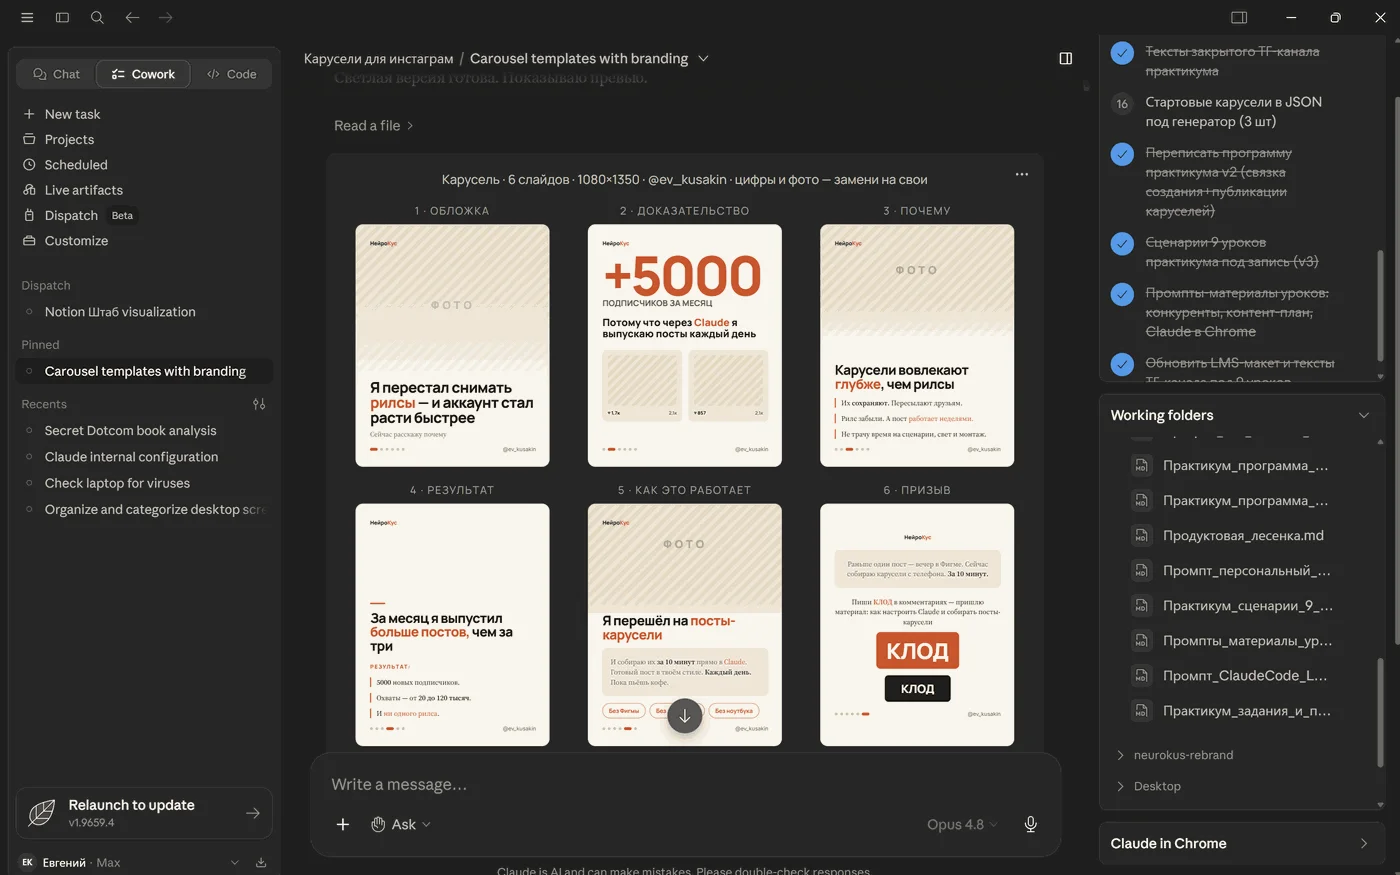Click the working folders list scrollbar
Screen dimensions: 1400x875
[x=1381, y=711]
